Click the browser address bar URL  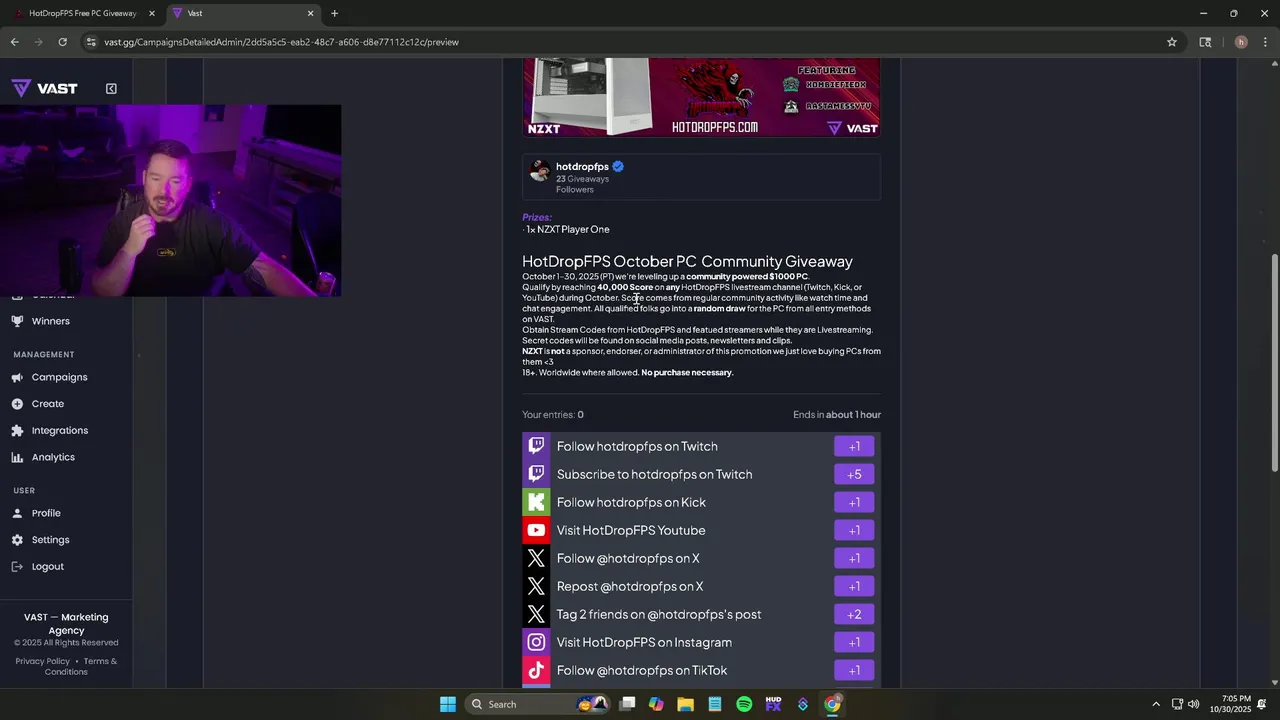(281, 42)
